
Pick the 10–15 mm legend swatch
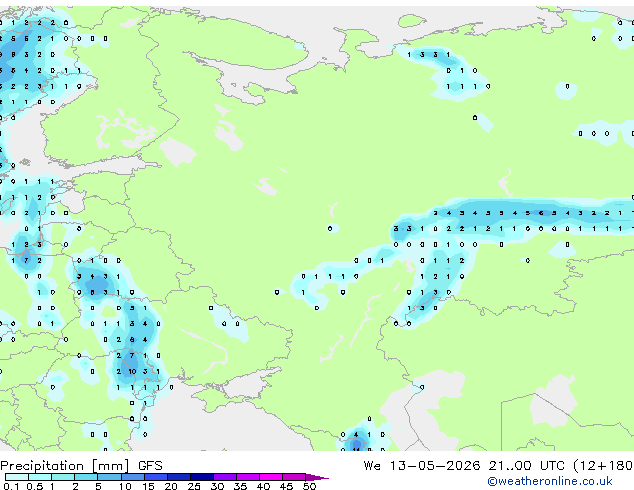(132, 477)
